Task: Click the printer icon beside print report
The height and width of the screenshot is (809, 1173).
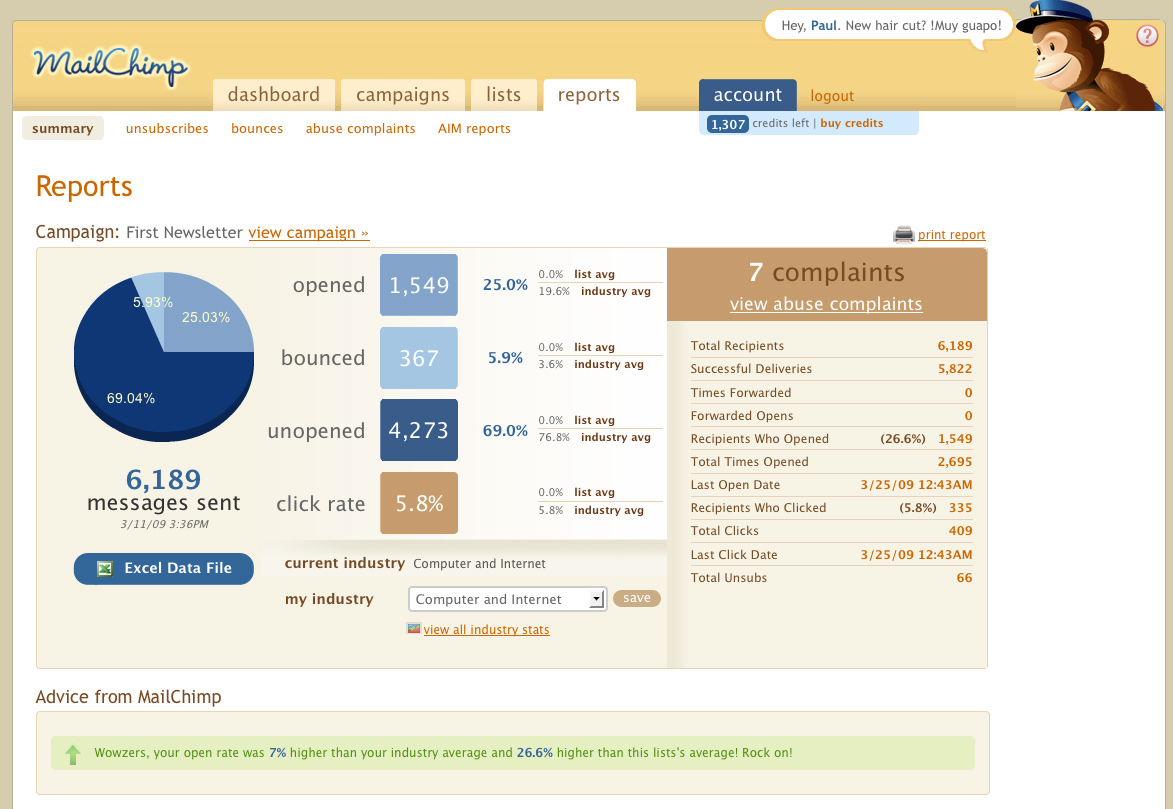Action: point(903,234)
